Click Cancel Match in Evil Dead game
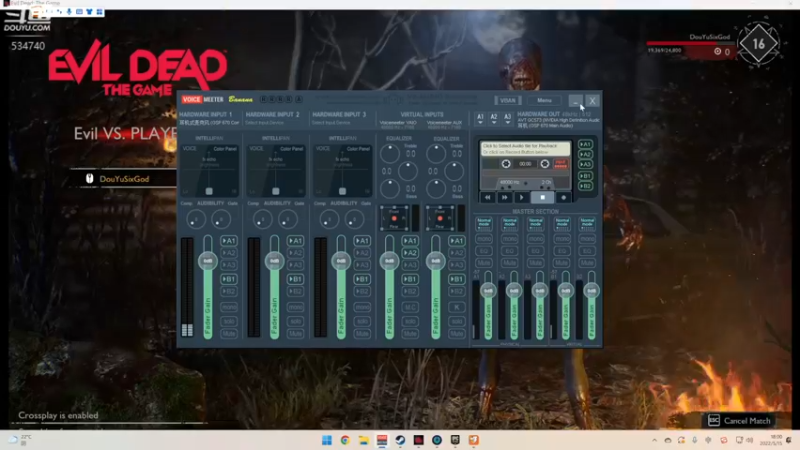800x450 pixels. [x=739, y=420]
